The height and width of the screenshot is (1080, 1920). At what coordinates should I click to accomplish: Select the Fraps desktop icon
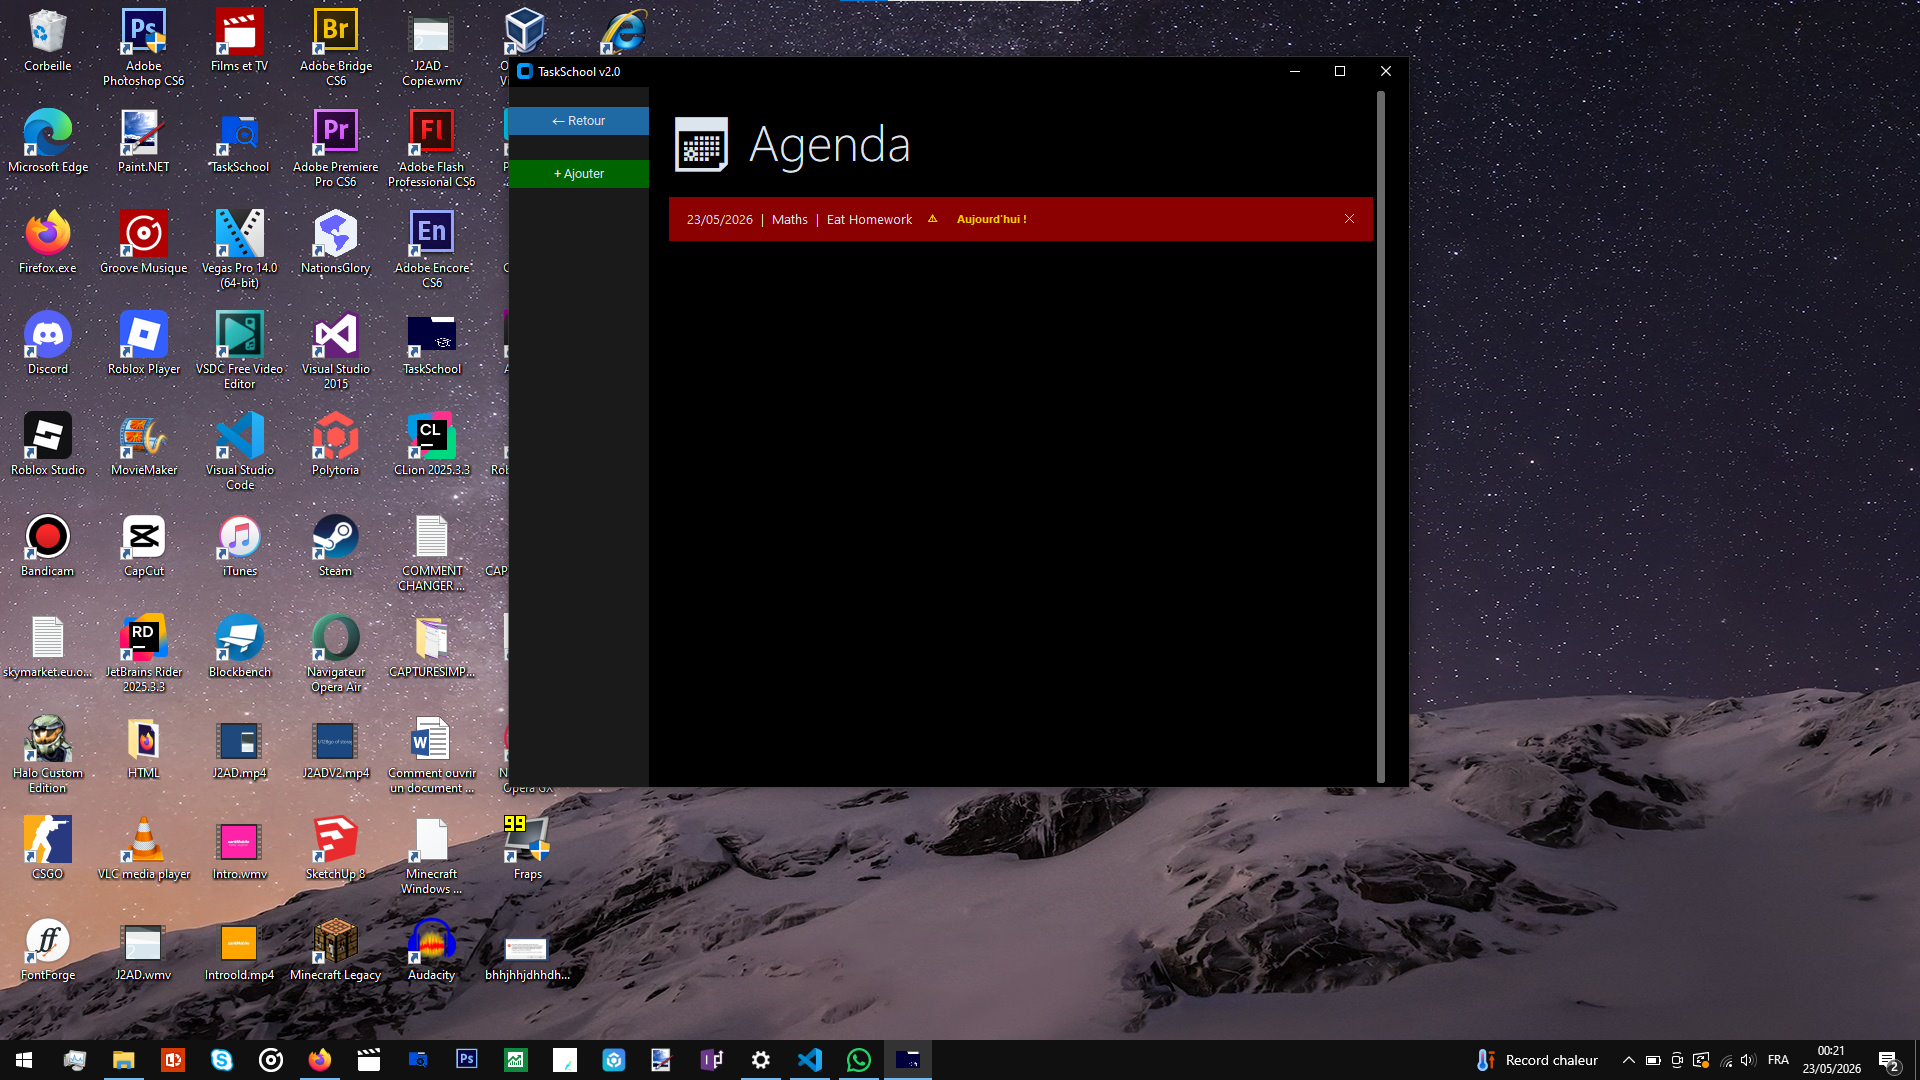click(x=528, y=849)
